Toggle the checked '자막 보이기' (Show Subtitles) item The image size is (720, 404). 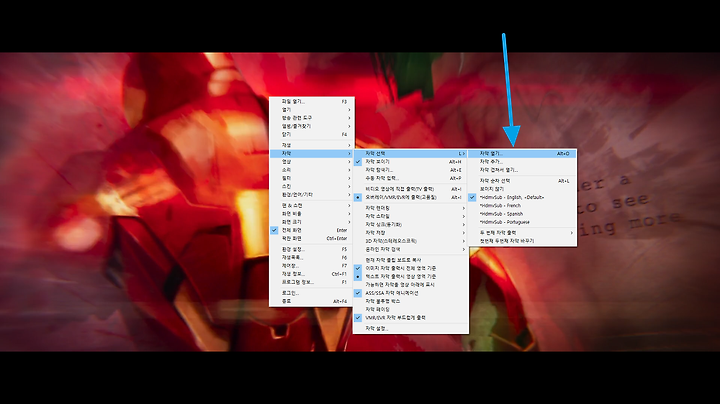[411, 162]
